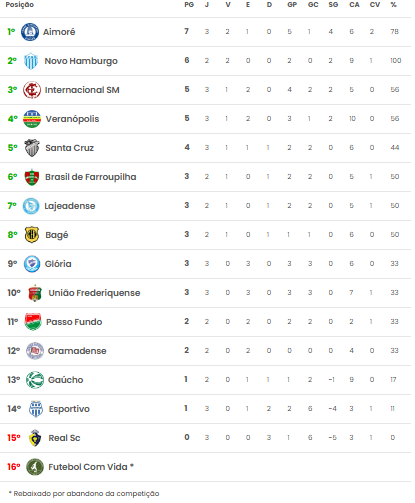
Task: Click the Veranópolis club crest
Action: coord(32,119)
